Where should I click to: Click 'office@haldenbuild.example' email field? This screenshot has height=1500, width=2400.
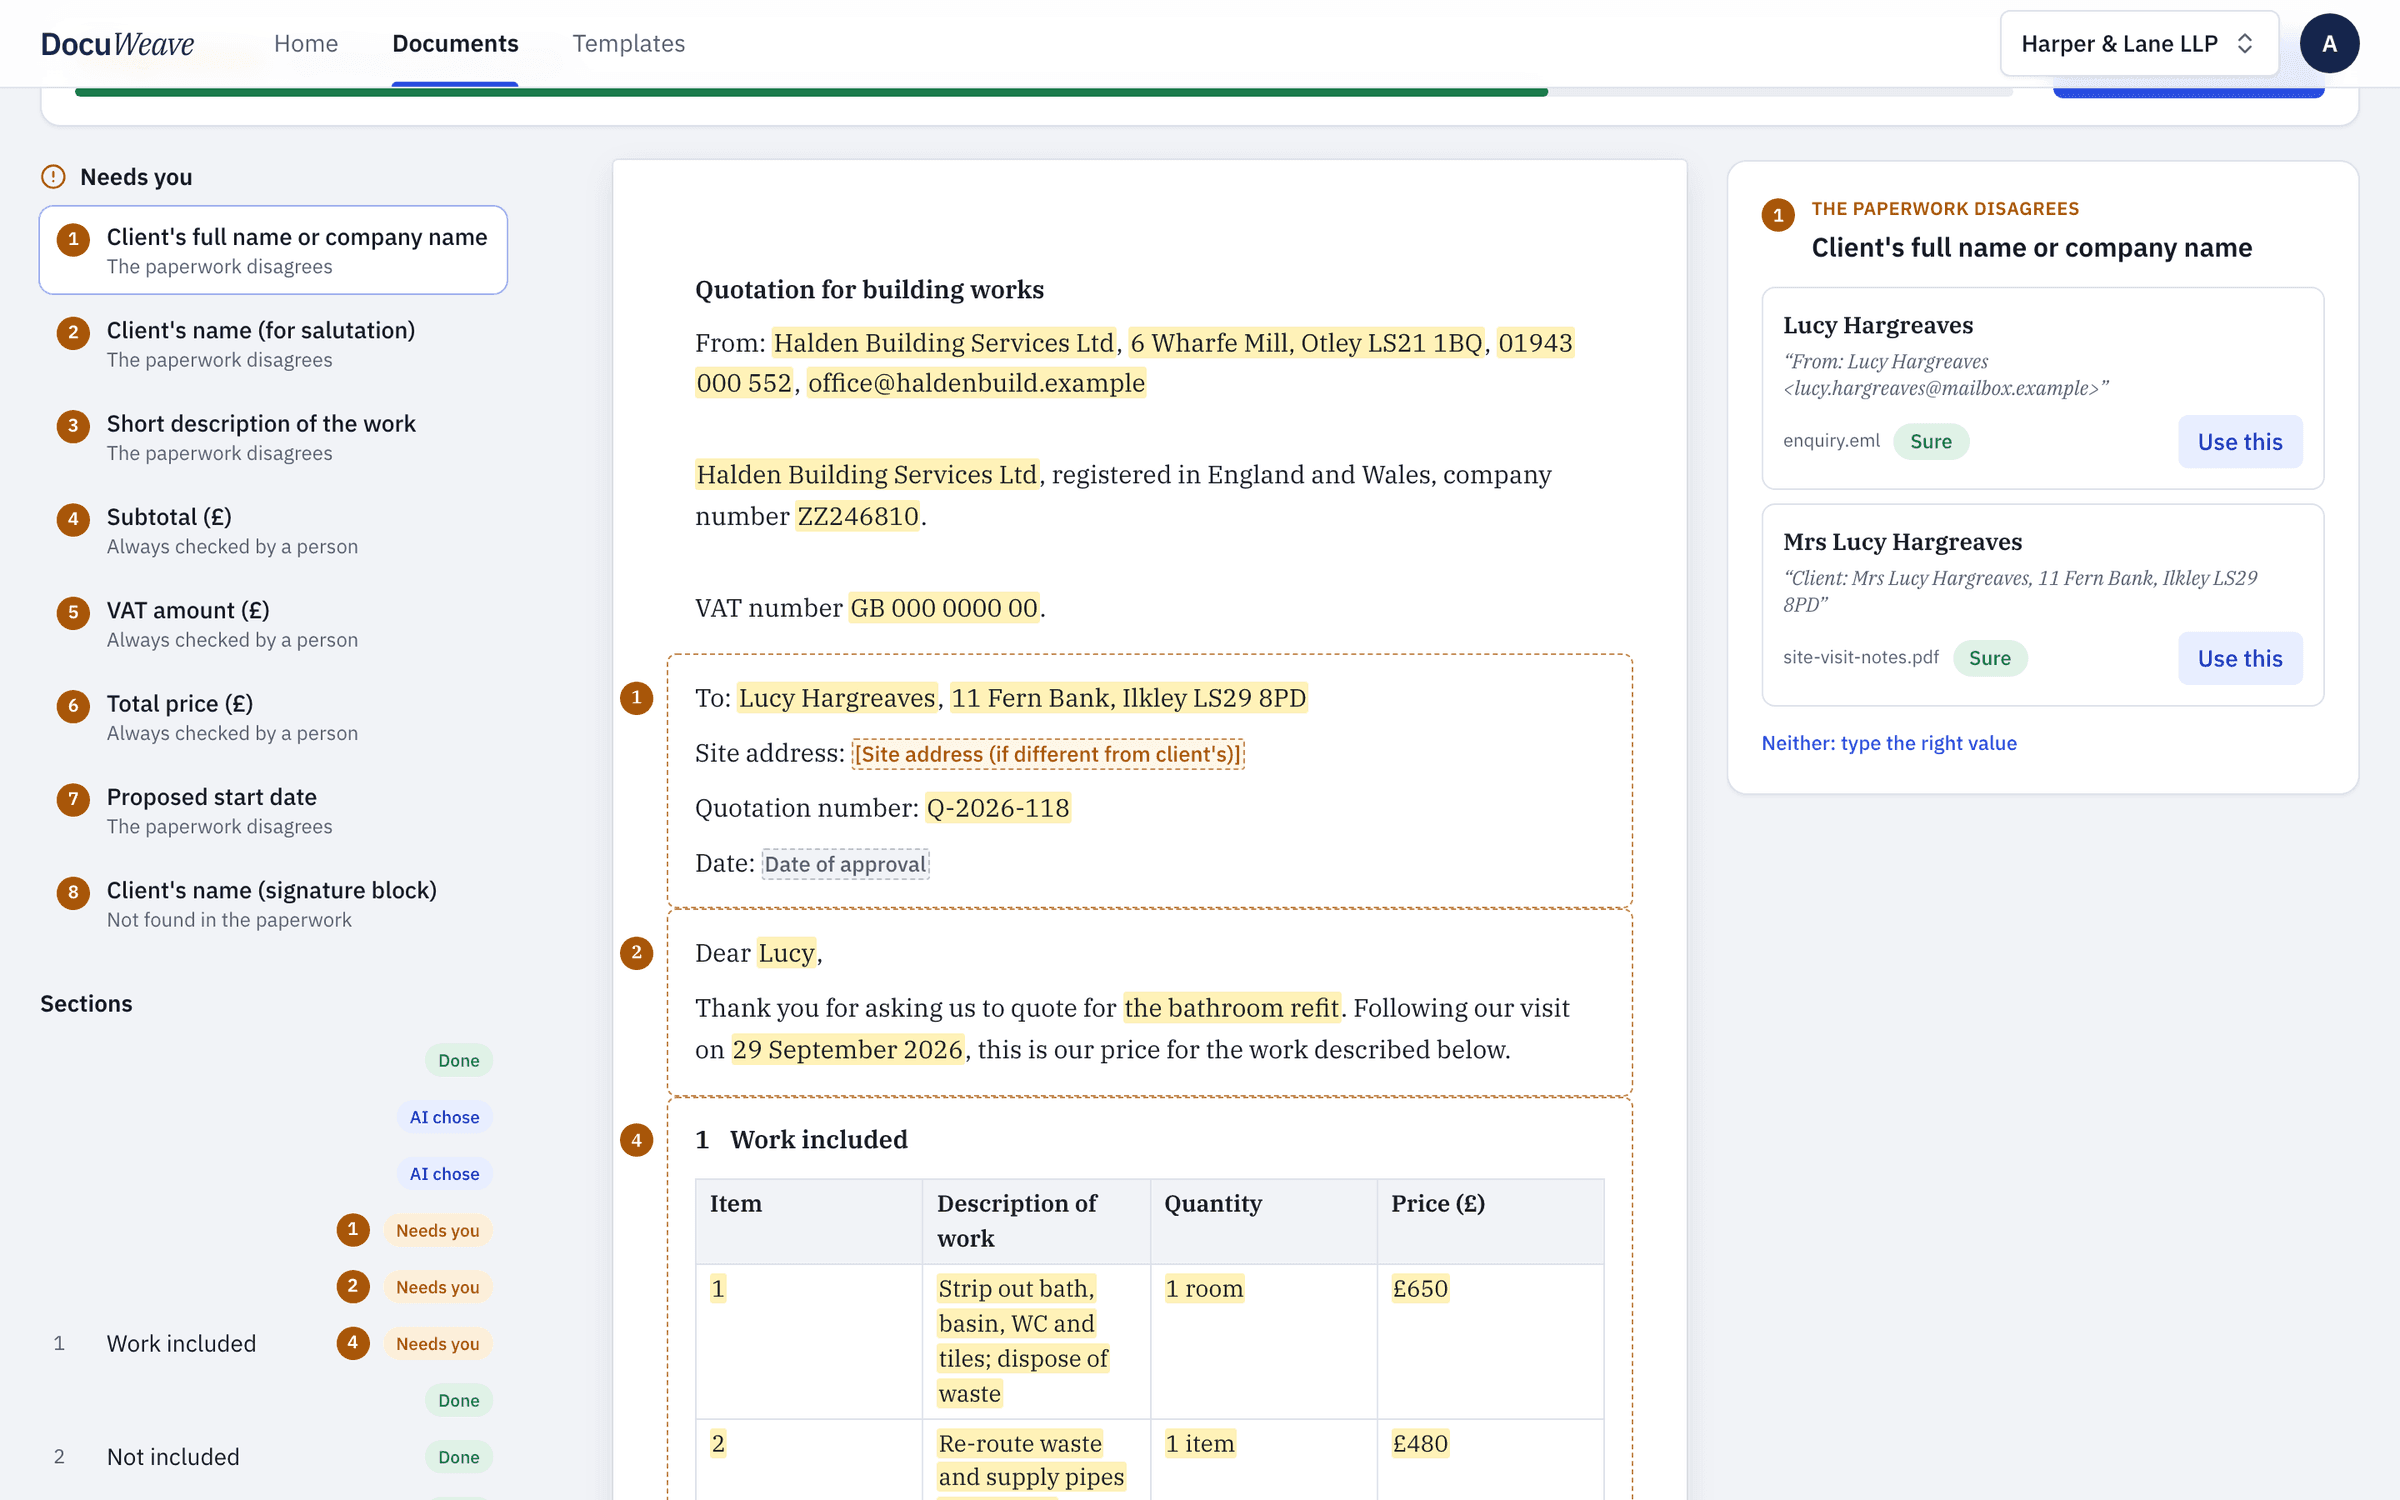tap(976, 383)
